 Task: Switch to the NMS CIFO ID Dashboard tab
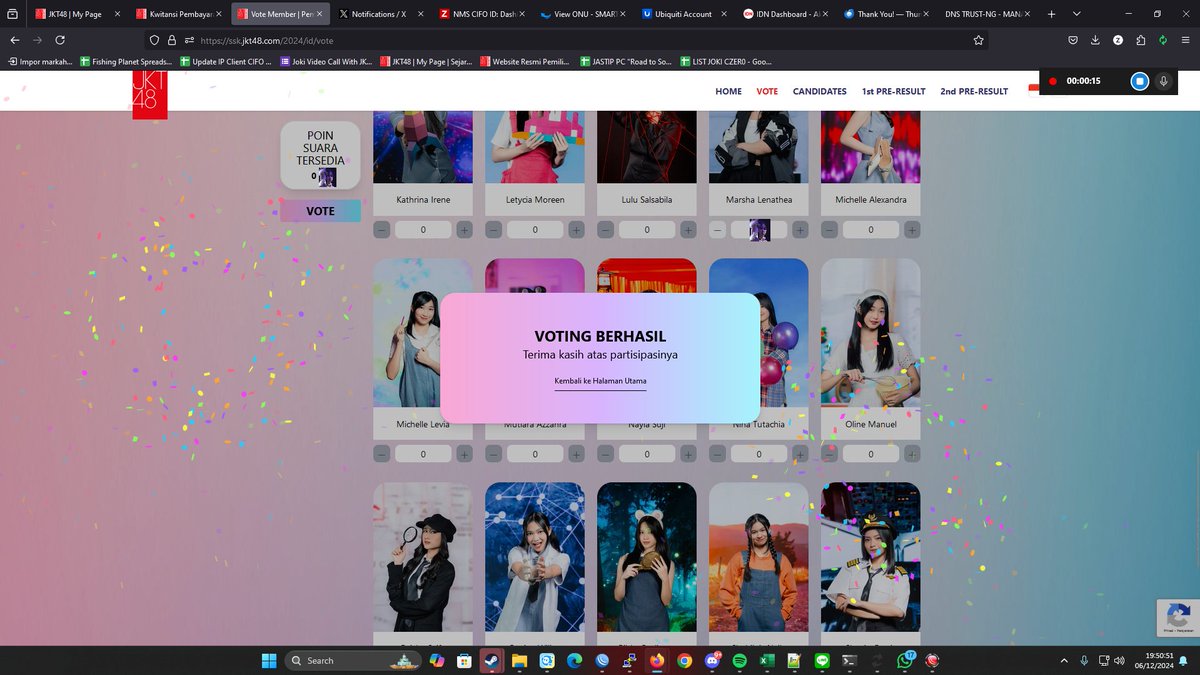(x=483, y=14)
